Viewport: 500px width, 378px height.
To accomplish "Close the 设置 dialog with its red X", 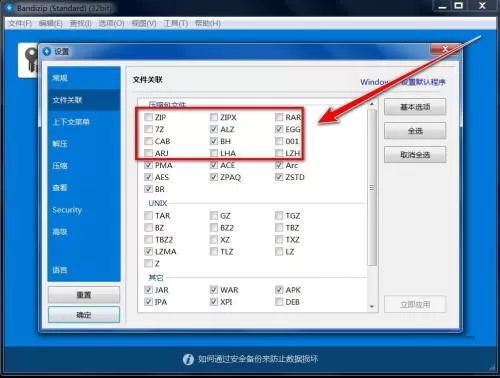I will click(445, 50).
